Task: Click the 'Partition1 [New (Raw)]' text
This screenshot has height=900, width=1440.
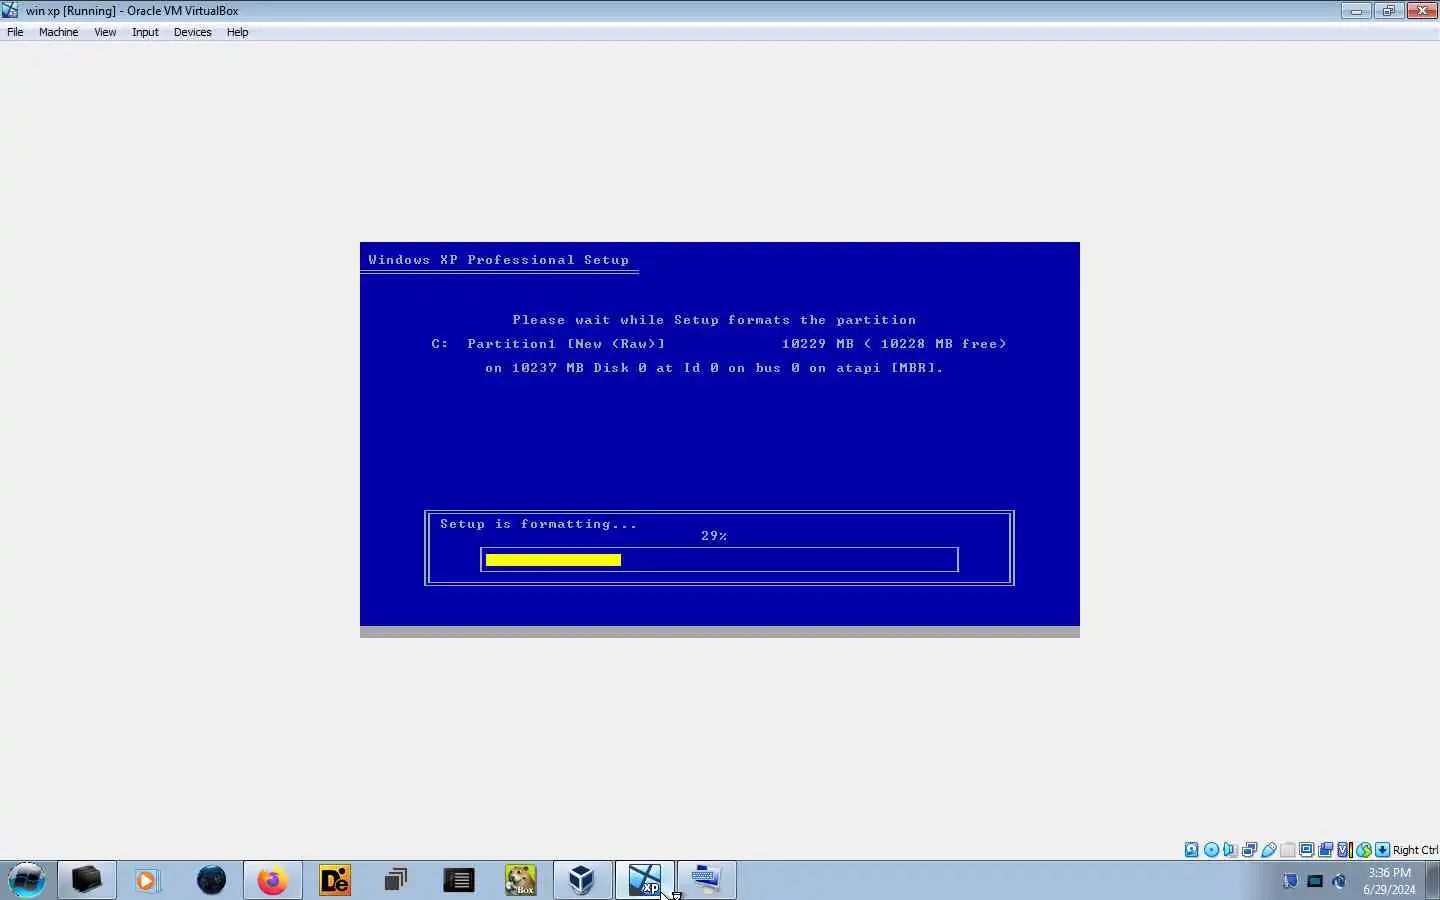Action: [x=566, y=344]
